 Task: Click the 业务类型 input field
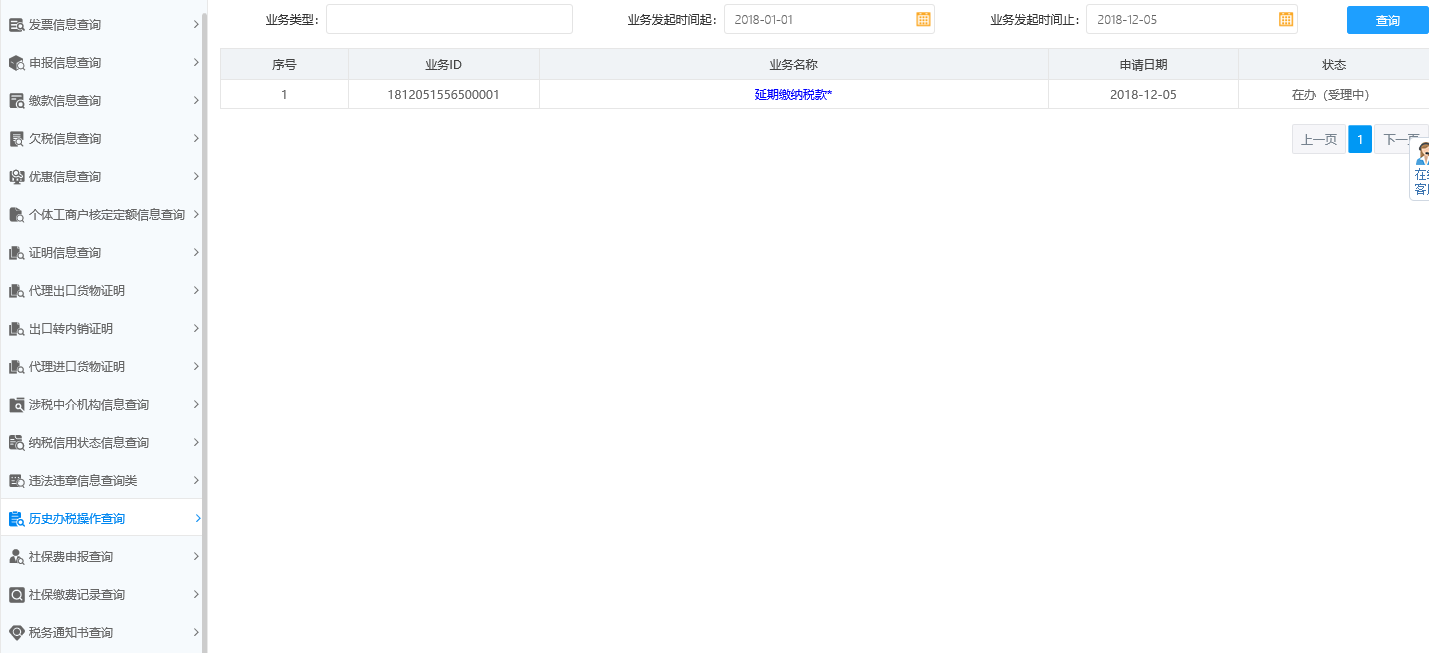[x=449, y=19]
